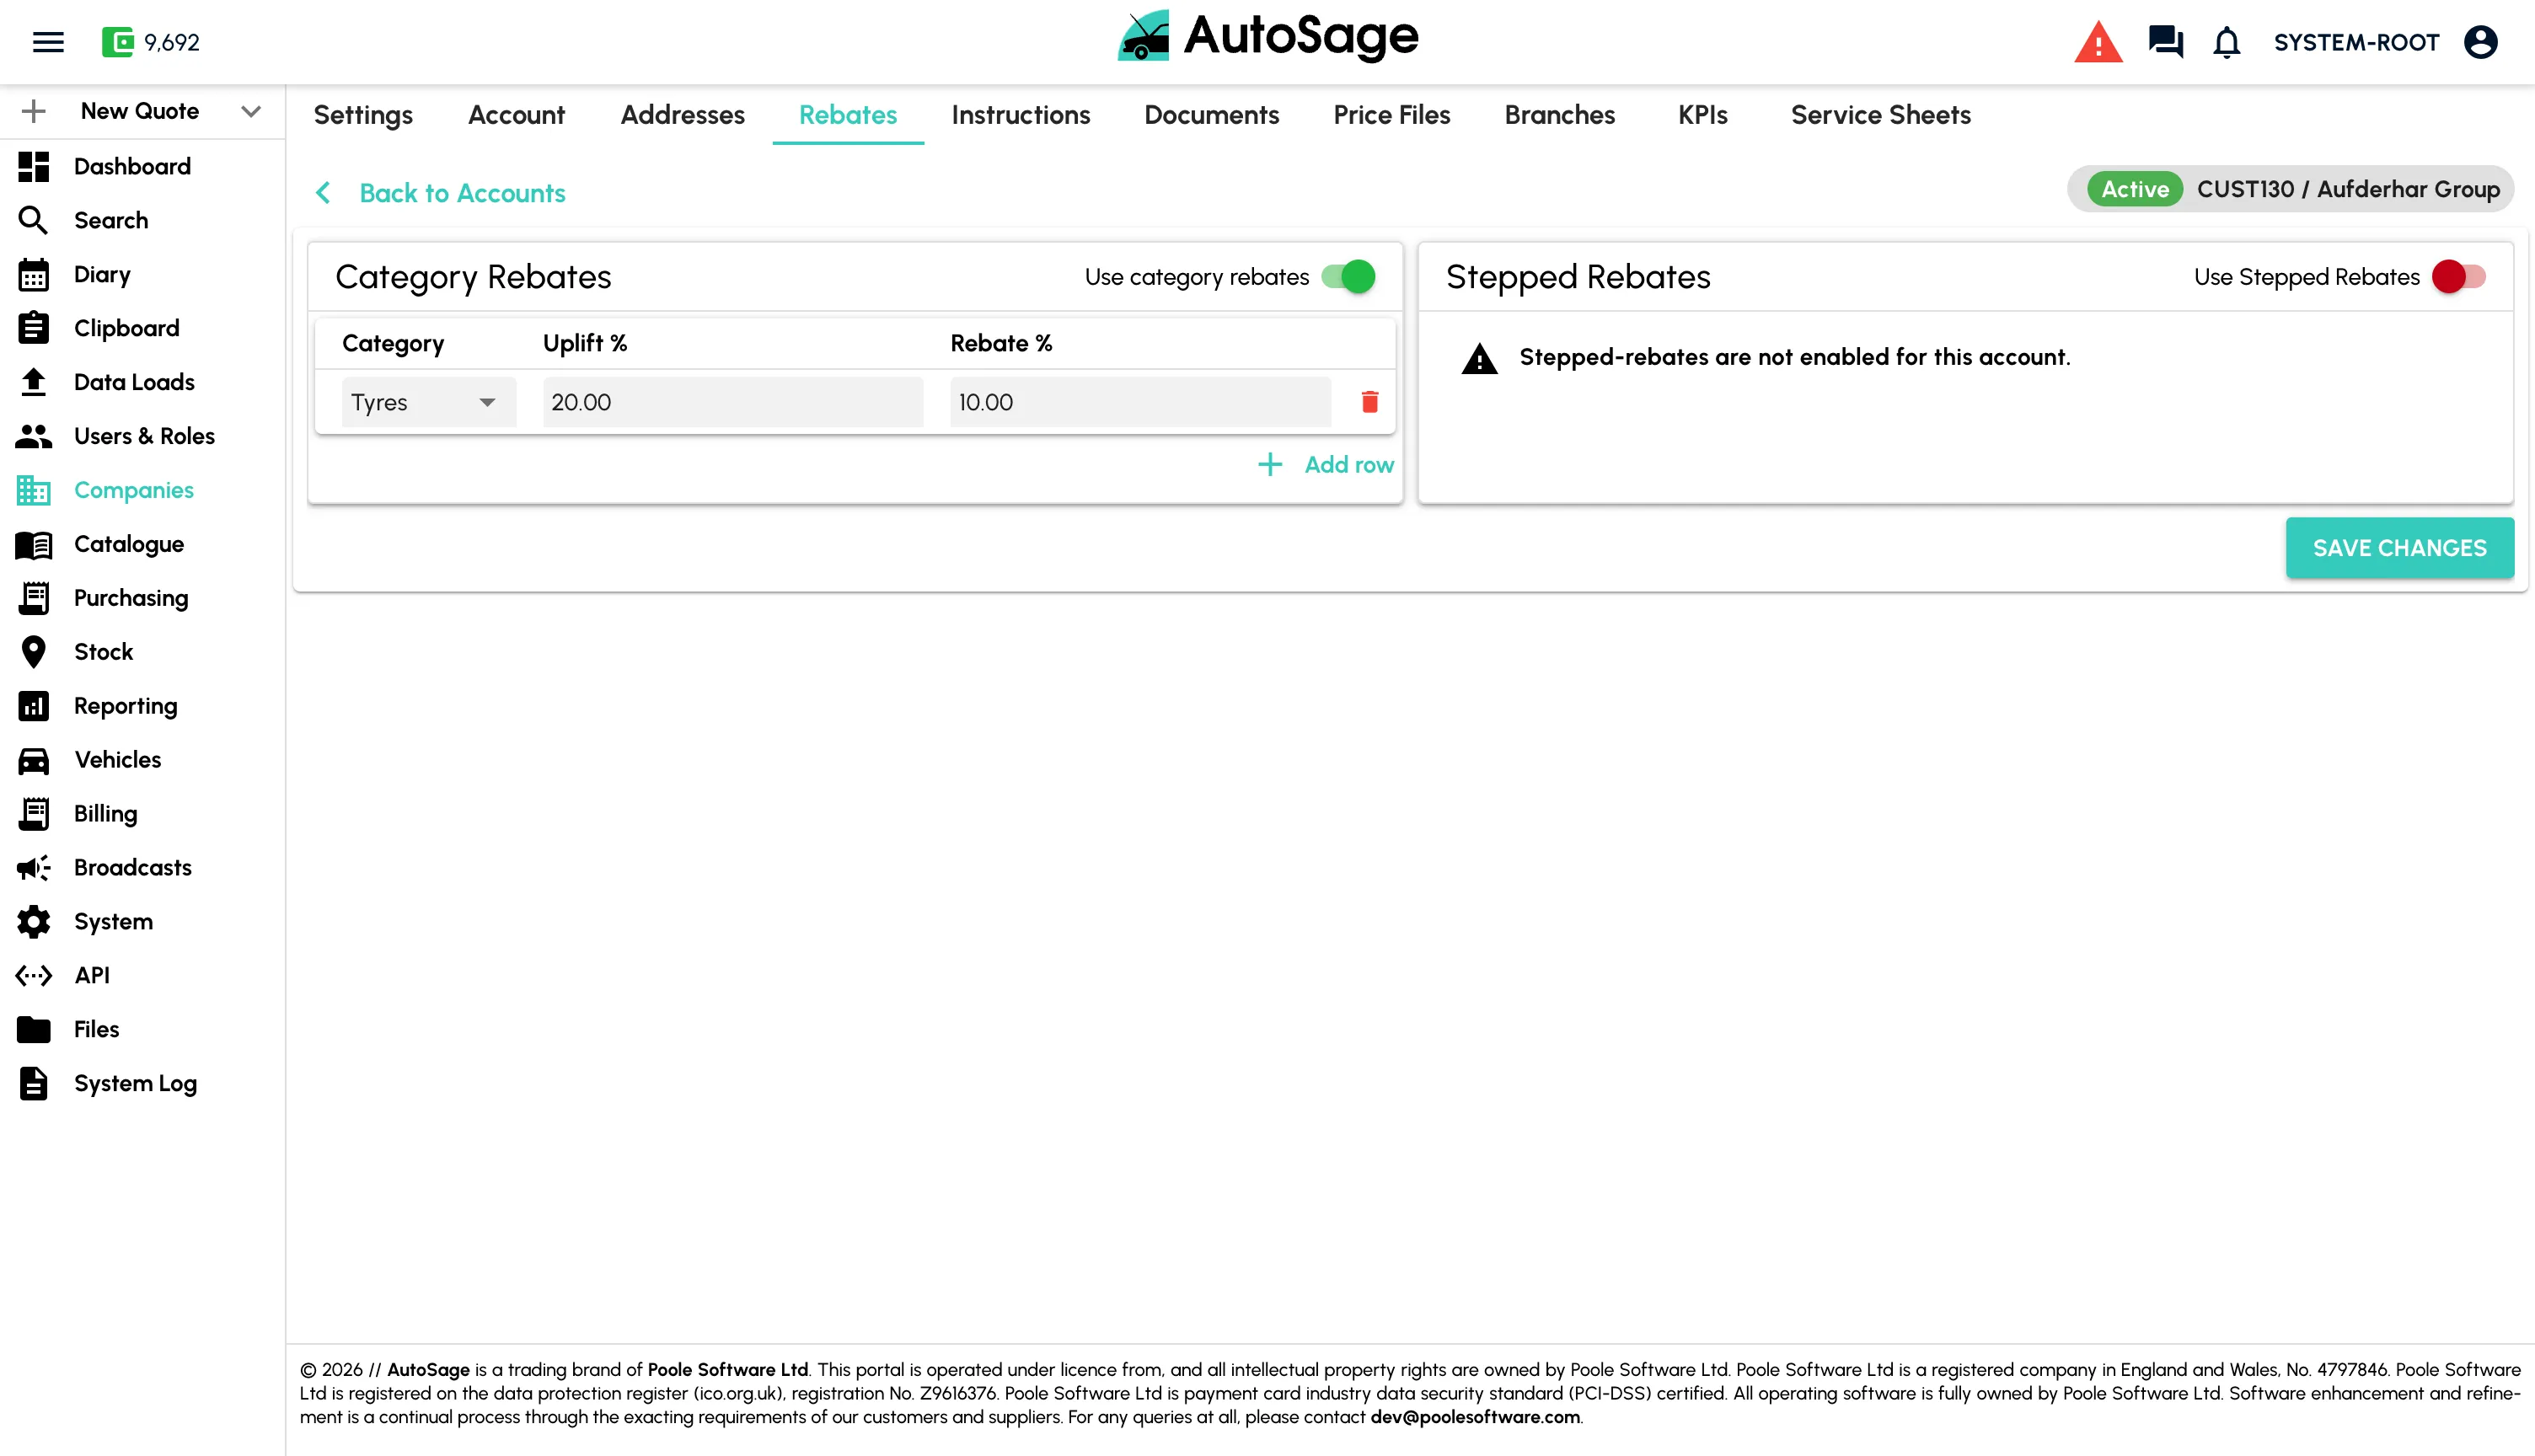This screenshot has width=2535, height=1456.
Task: Click the 9,692 credits balance text
Action: pyautogui.click(x=171, y=42)
